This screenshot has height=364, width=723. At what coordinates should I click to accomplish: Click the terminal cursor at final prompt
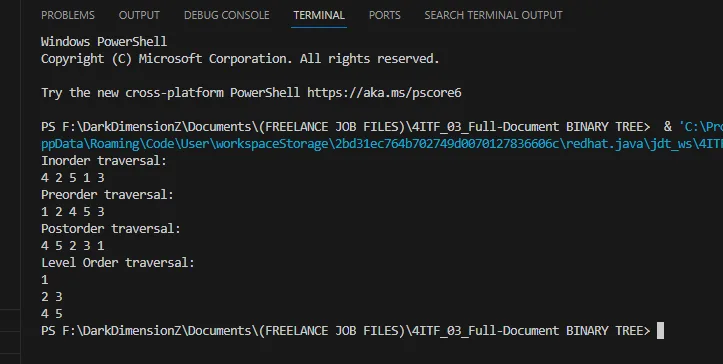[660, 331]
